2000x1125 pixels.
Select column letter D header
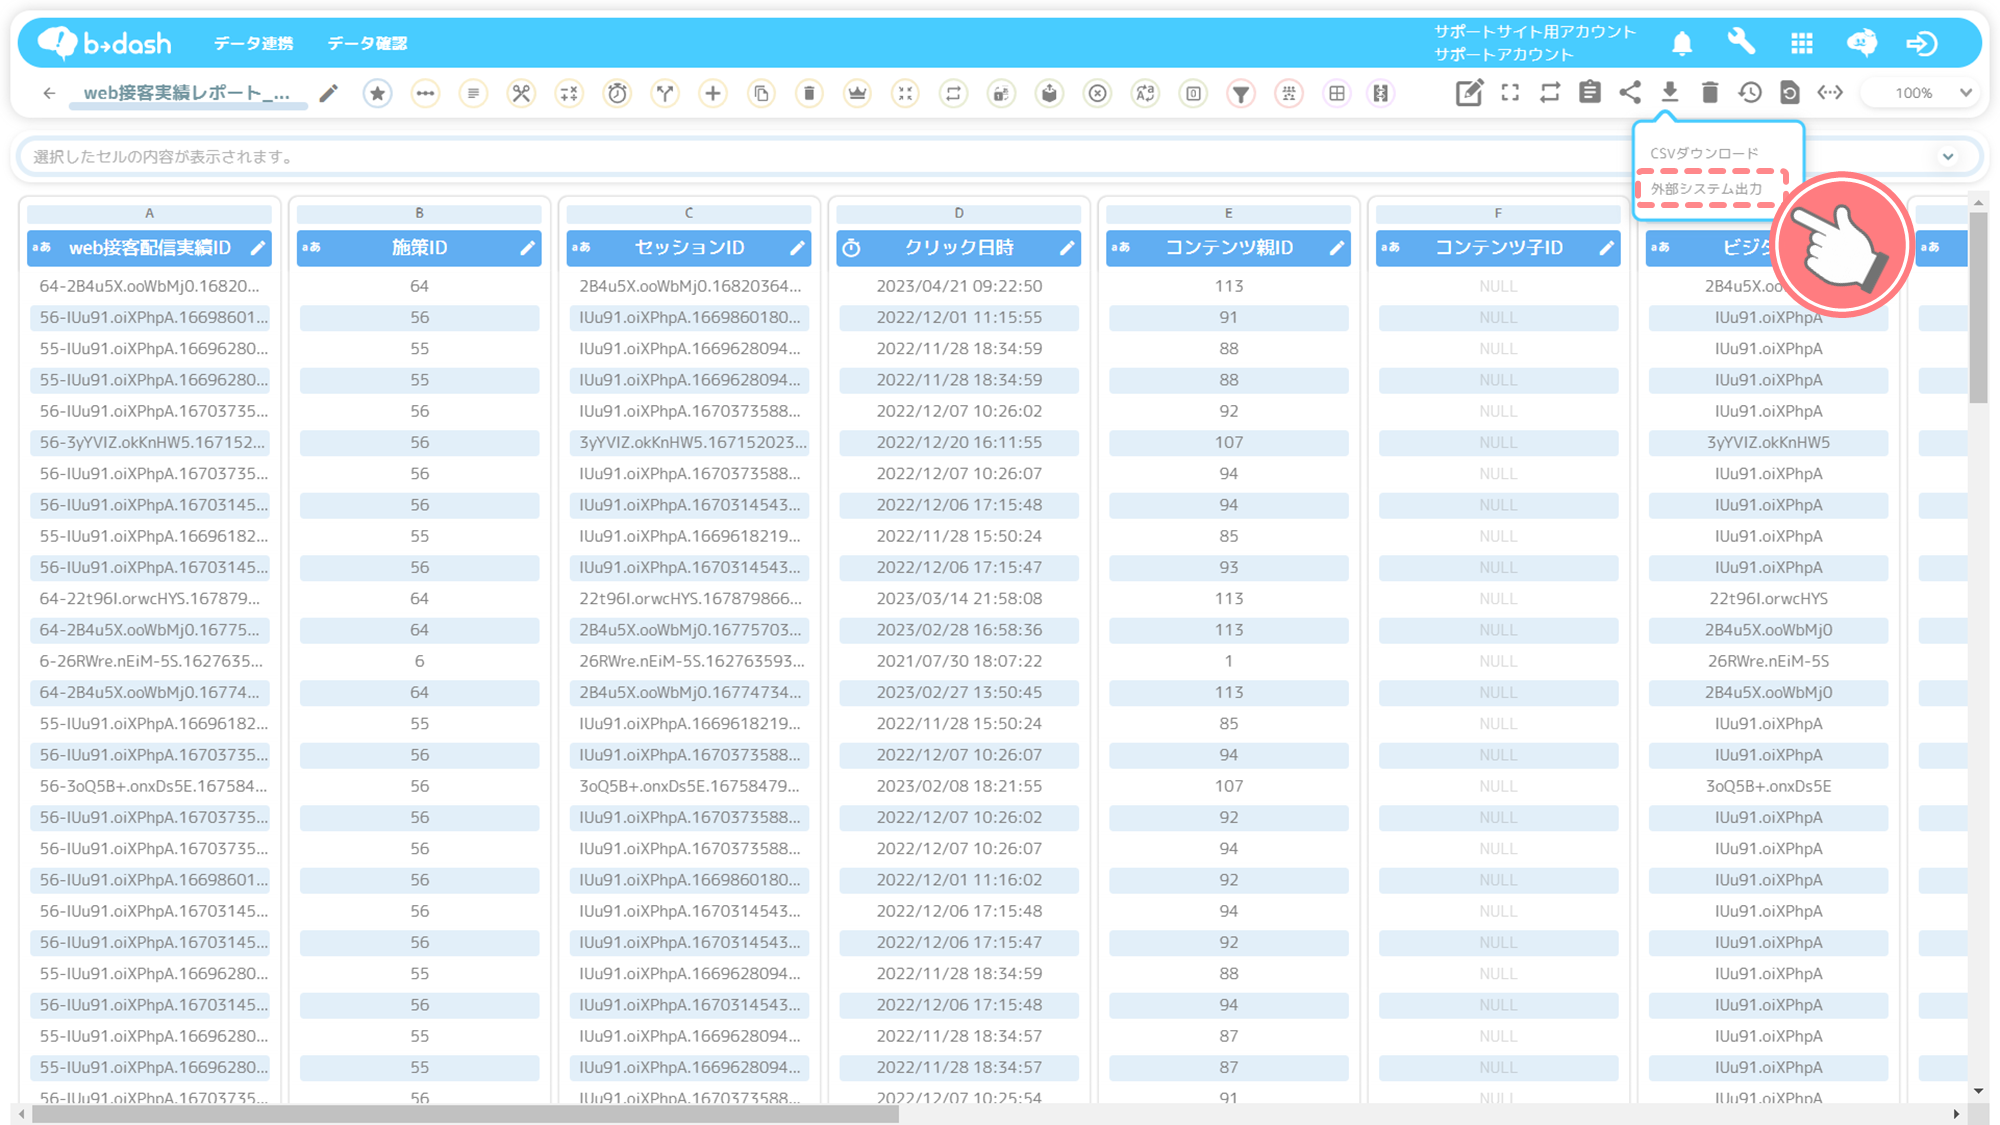(959, 213)
